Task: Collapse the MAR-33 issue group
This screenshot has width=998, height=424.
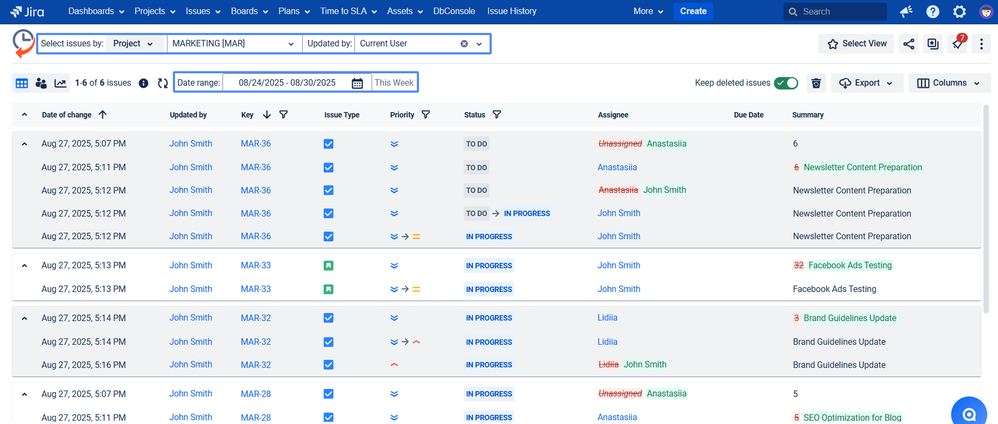Action: point(24,266)
